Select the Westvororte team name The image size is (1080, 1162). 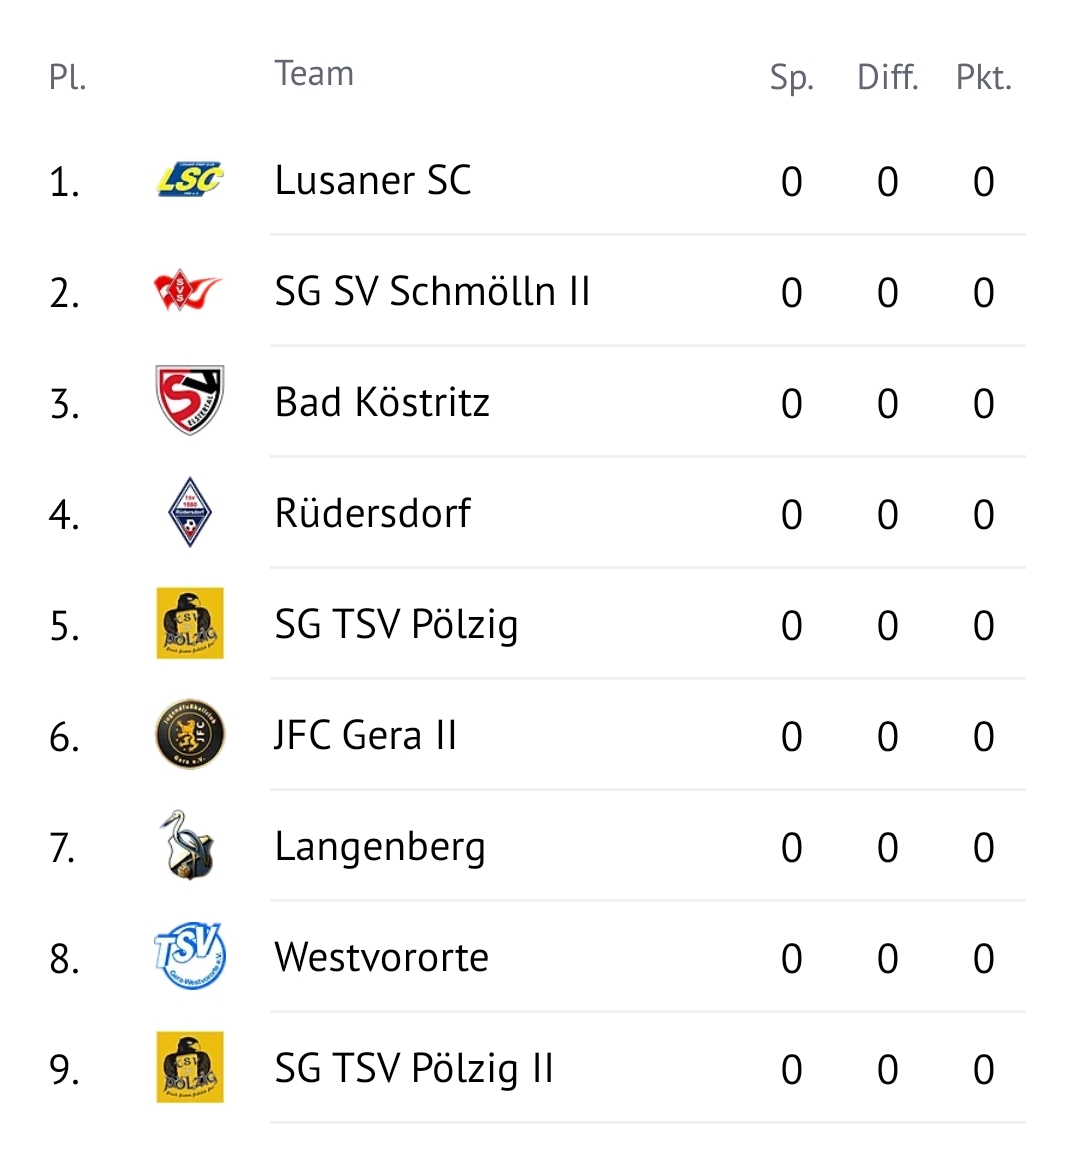point(382,957)
